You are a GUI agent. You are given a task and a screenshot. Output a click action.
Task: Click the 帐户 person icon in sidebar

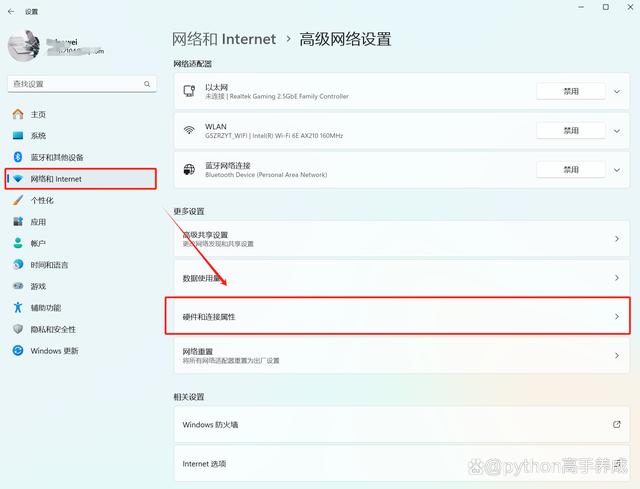tap(18, 243)
